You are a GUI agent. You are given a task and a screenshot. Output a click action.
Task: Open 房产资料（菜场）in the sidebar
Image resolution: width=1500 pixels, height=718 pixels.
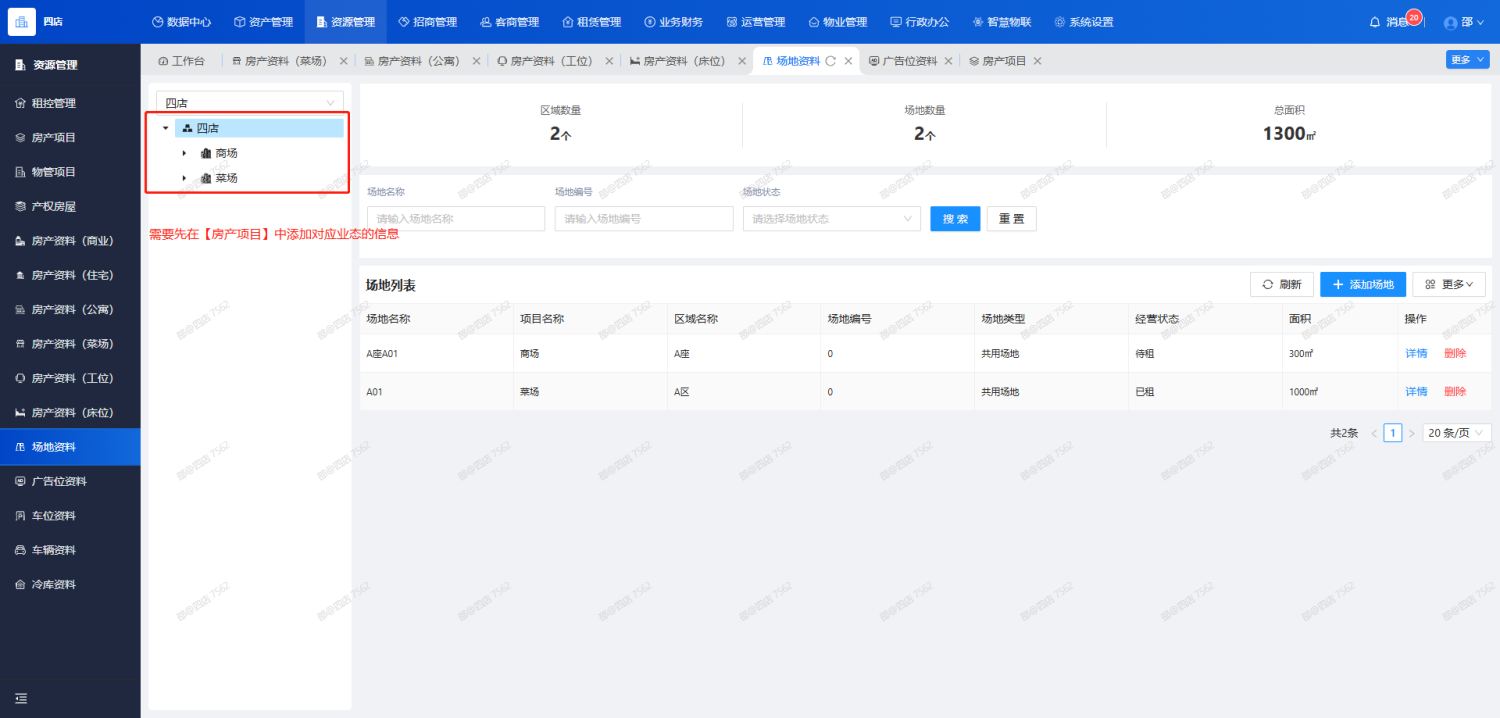pyautogui.click(x=70, y=344)
